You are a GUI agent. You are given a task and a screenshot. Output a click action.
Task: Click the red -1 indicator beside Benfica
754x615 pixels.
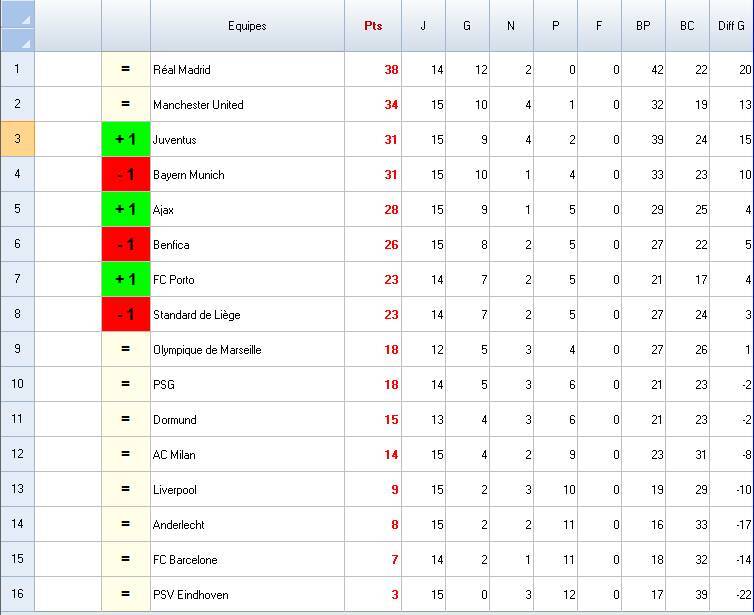coord(126,245)
